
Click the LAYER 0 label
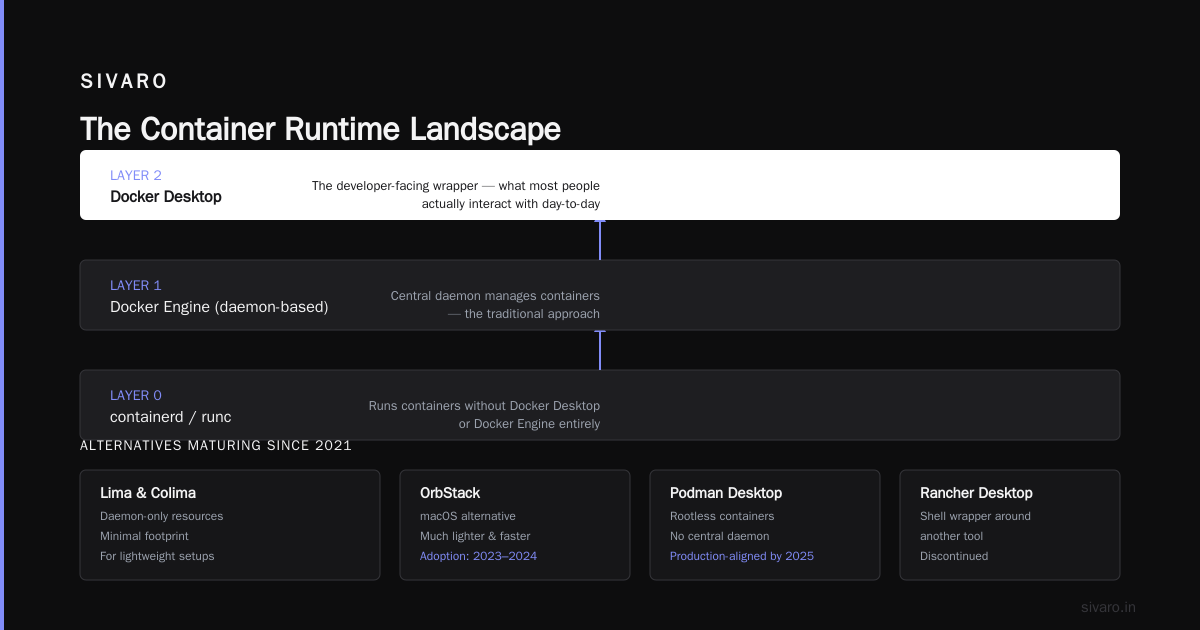(x=136, y=395)
